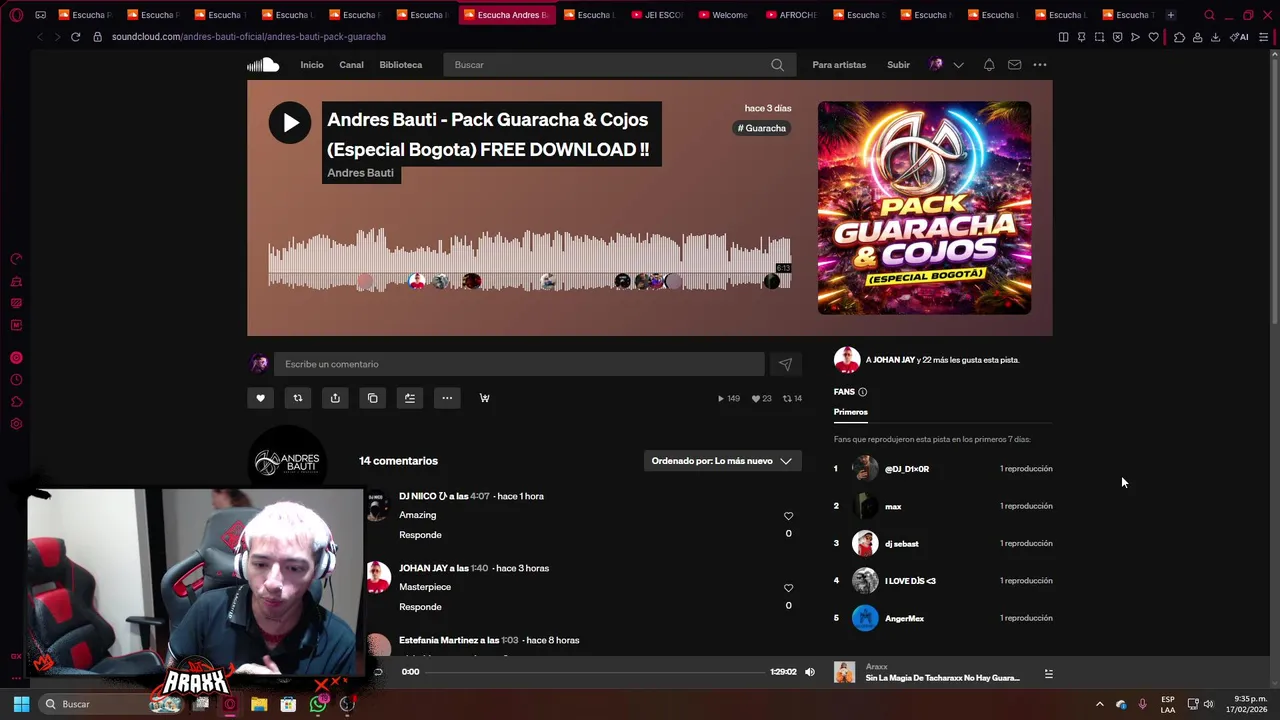Open the Canal page
This screenshot has width=1280, height=720.
tap(351, 65)
